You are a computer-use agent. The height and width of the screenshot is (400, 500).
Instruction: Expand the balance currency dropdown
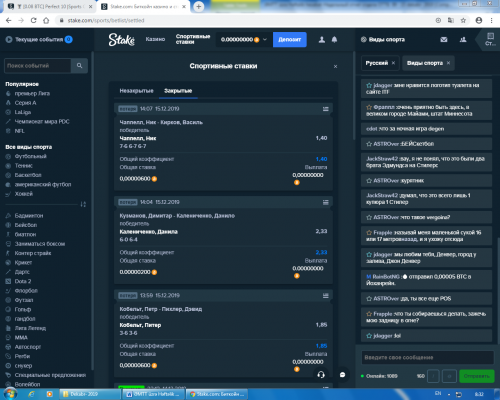point(265,40)
